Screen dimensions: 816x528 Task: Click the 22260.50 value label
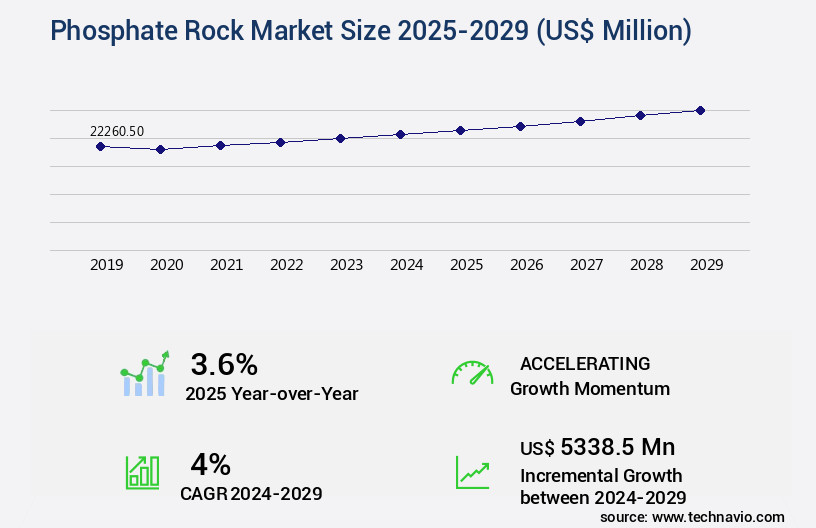pyautogui.click(x=117, y=131)
